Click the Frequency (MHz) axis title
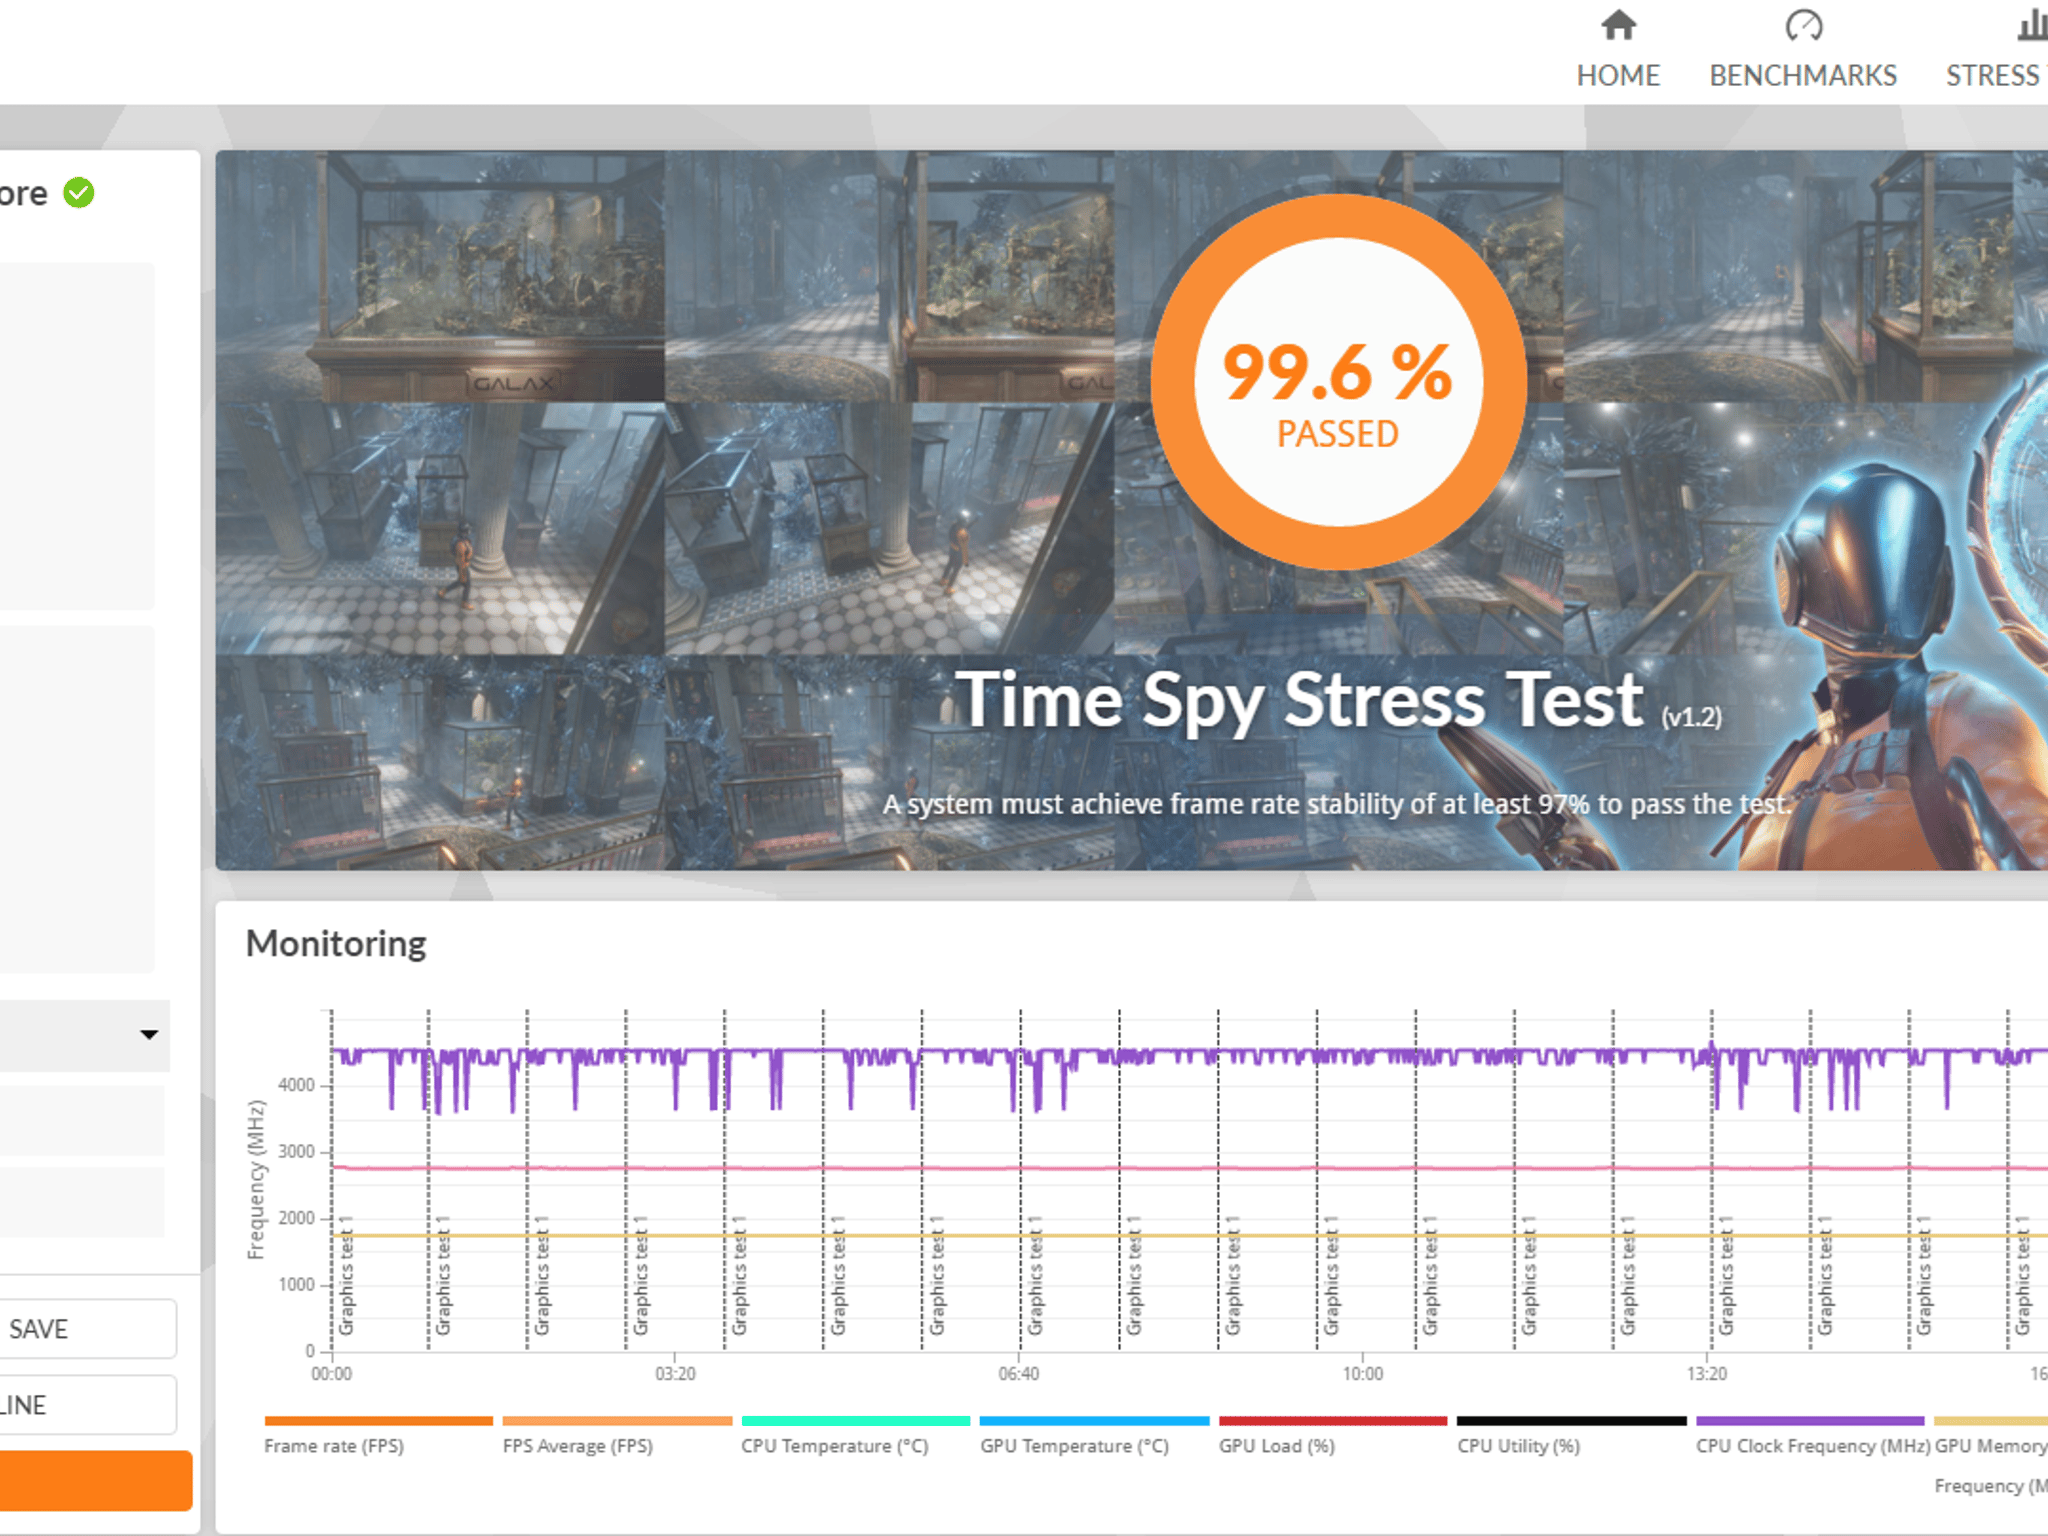The image size is (2048, 1536). [257, 1180]
